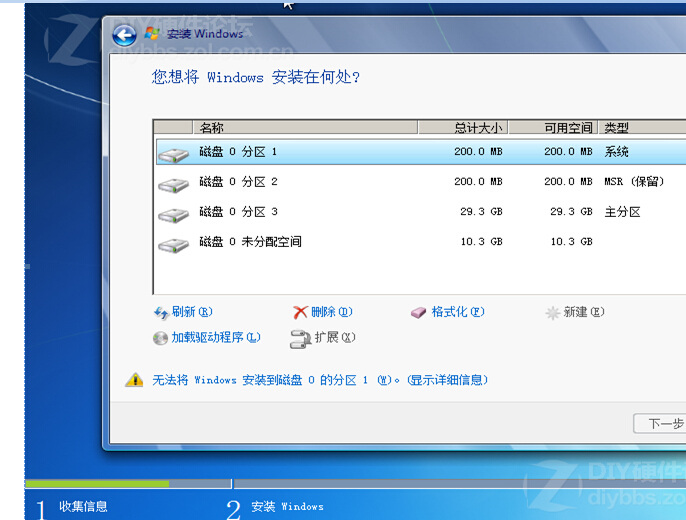The image size is (686, 520).
Task: Click heading 您想将 Windows 安装在何处?
Action: 256,77
